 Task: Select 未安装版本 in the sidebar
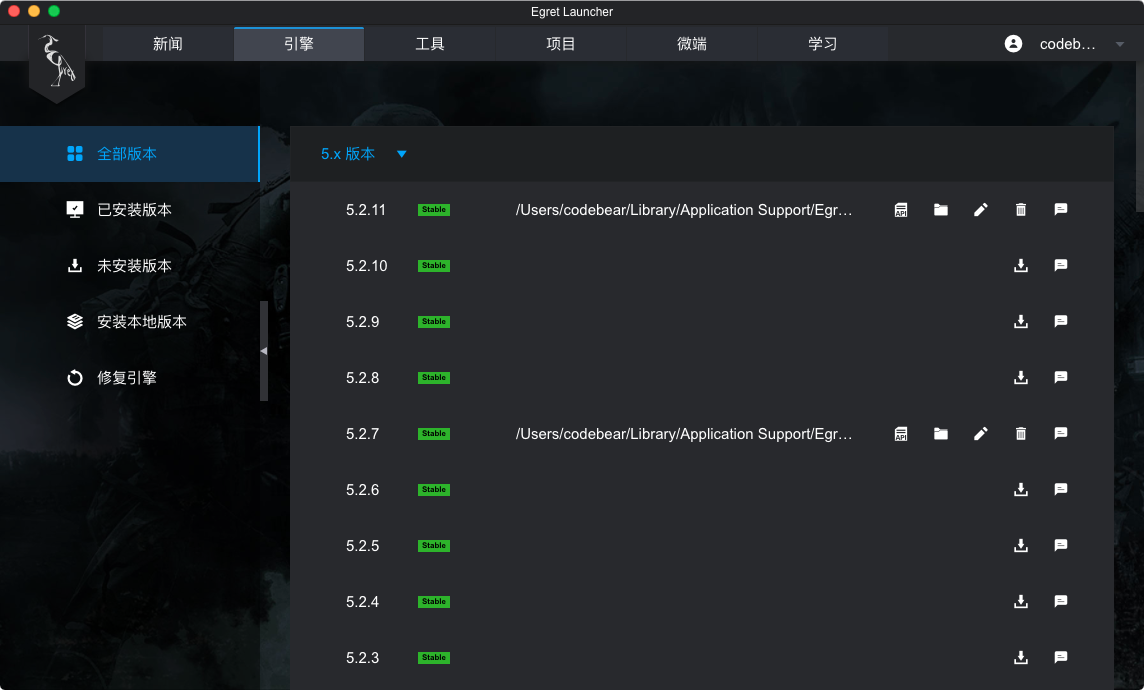[130, 265]
